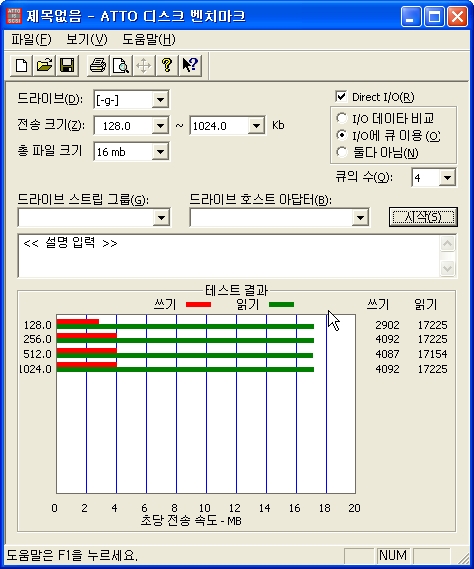Click the 256.0 row label in chart
This screenshot has height=569, width=474.
[x=37, y=339]
